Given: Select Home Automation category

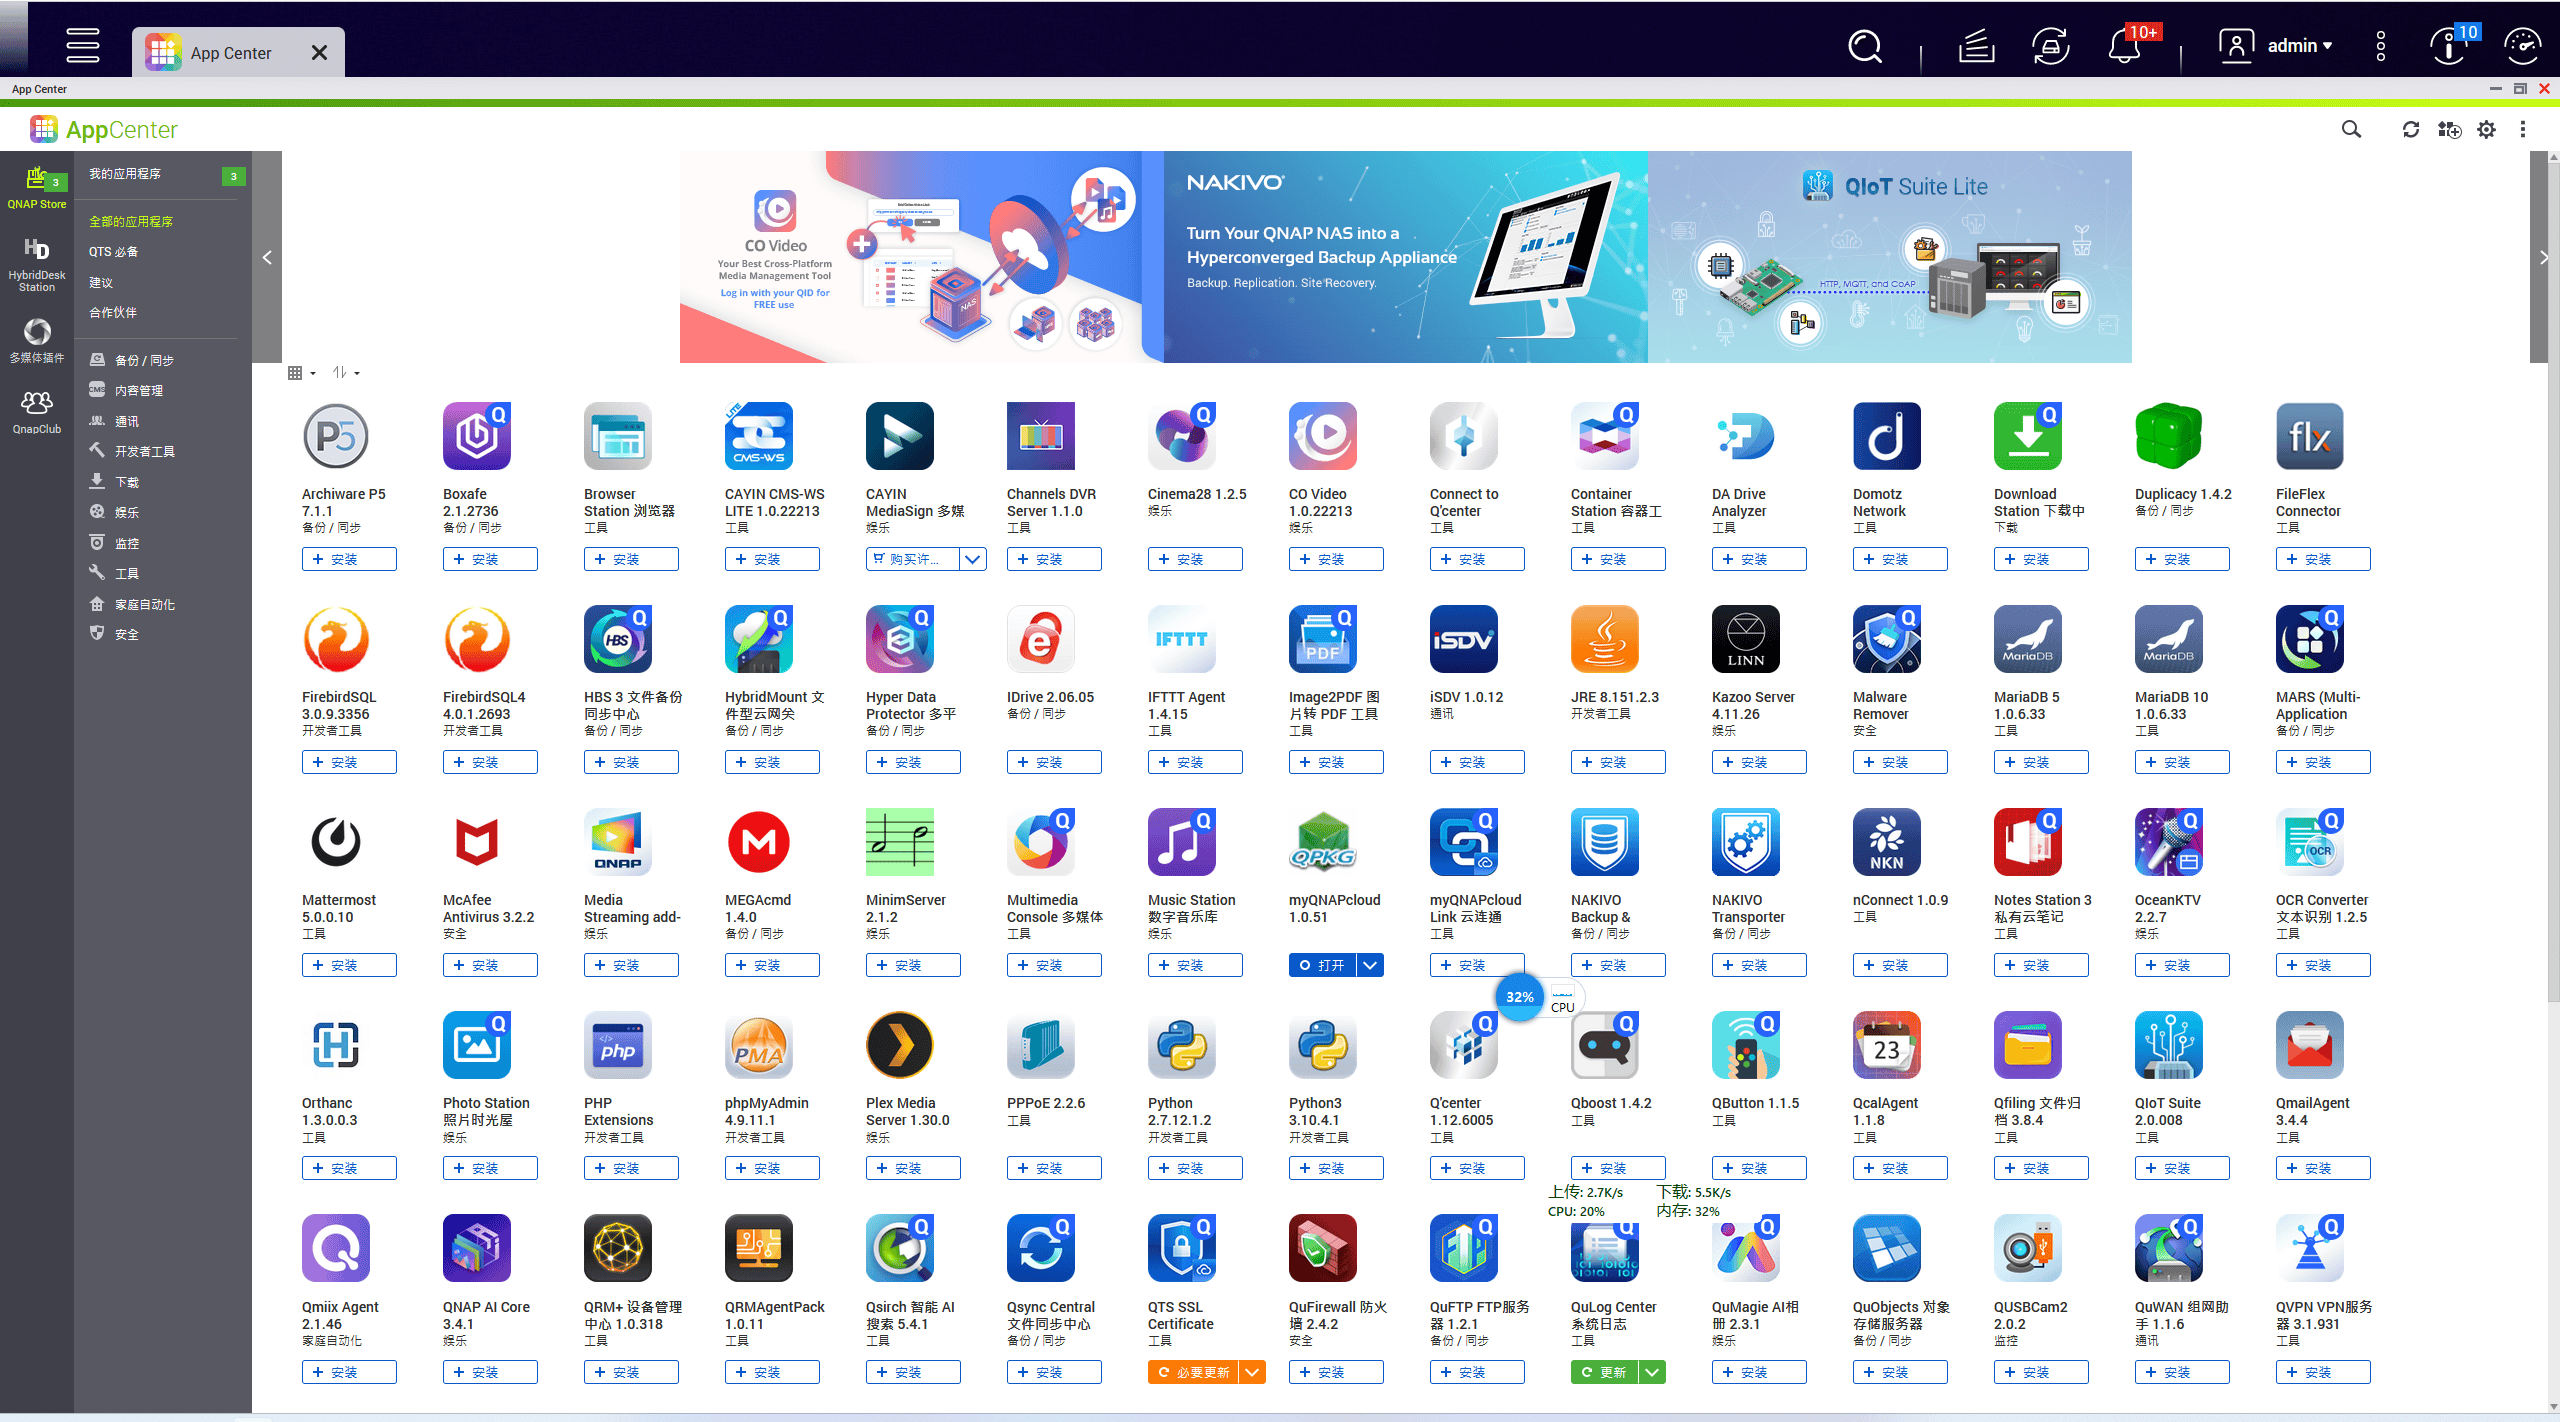Looking at the screenshot, I should [x=144, y=604].
